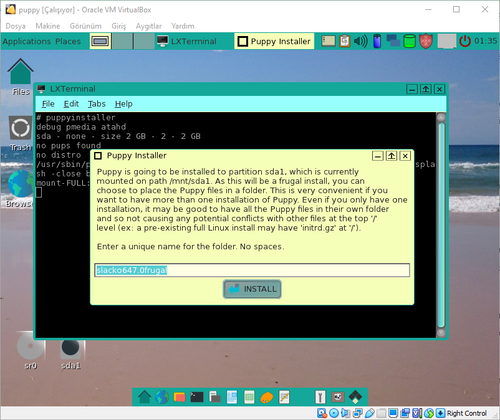Click the VirtualBox hard disk status icon

click(322, 413)
